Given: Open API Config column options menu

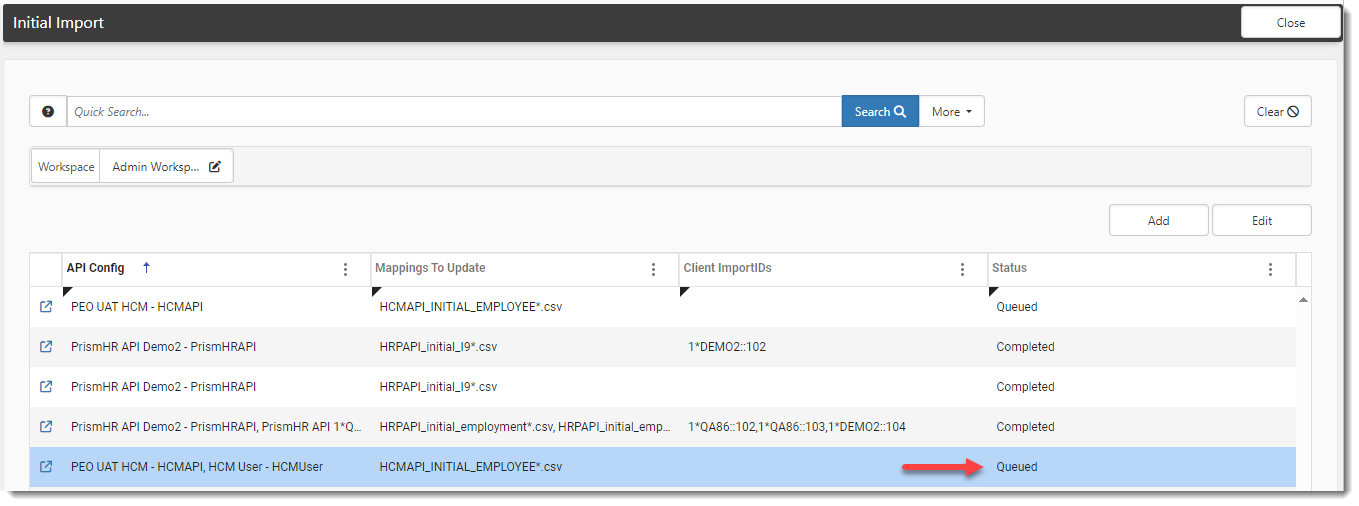Looking at the screenshot, I should tap(346, 269).
